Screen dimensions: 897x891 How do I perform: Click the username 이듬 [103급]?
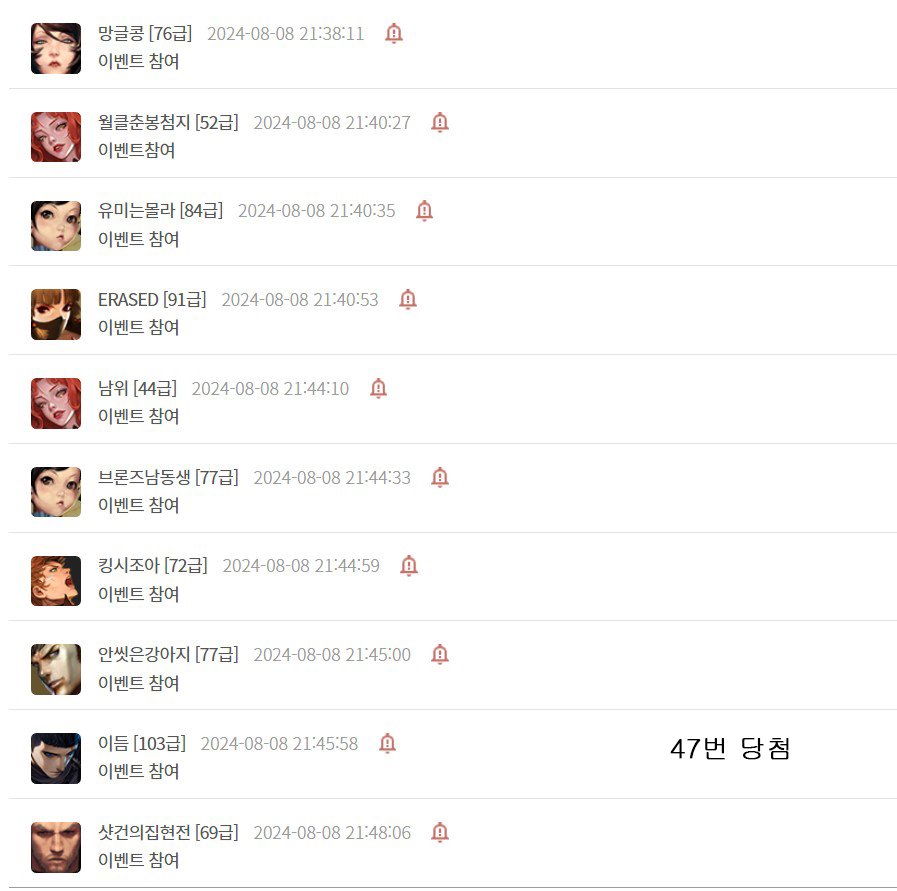point(142,743)
